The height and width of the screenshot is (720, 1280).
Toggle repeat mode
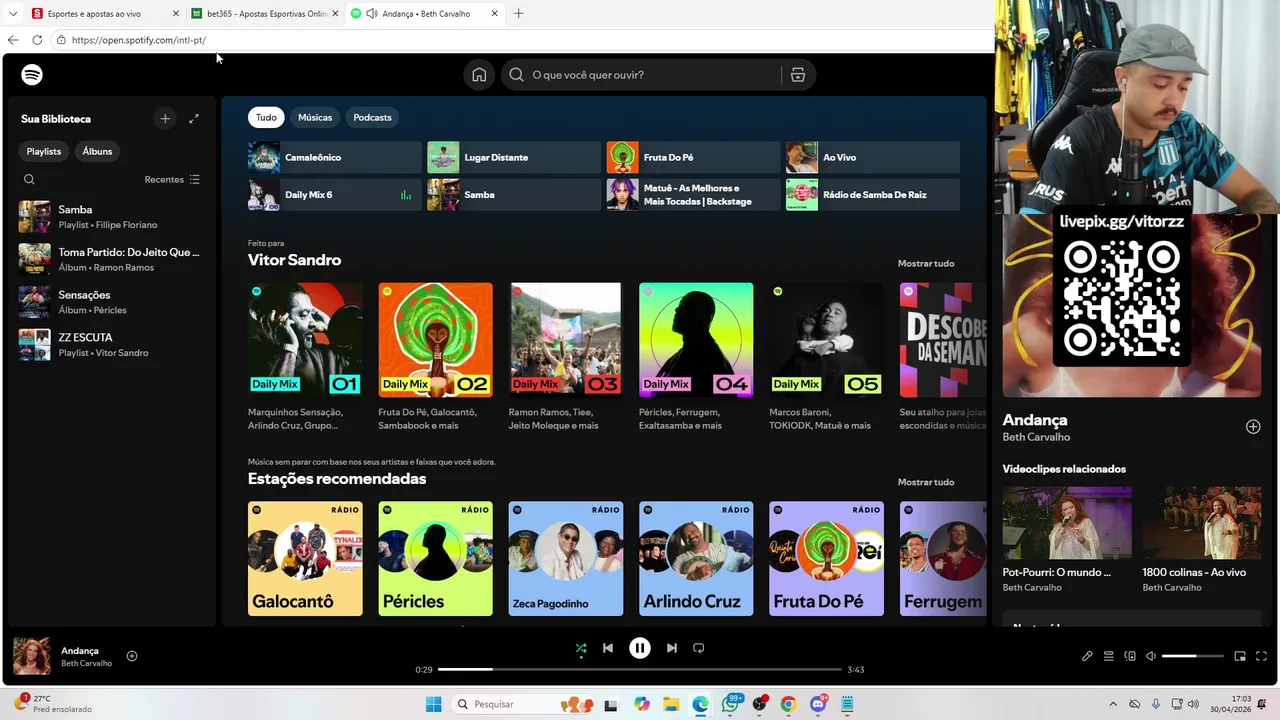(x=699, y=648)
